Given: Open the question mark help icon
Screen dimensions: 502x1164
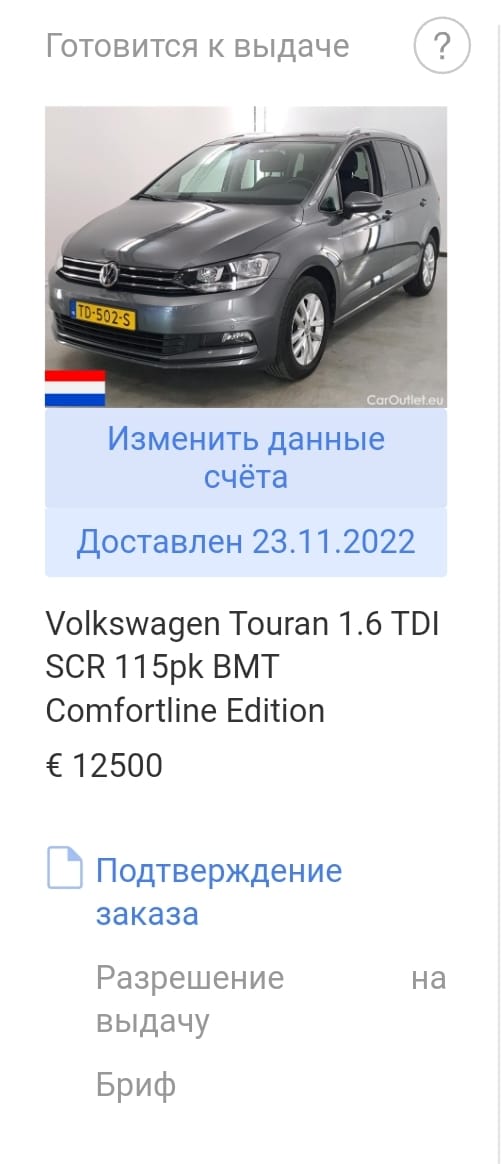Looking at the screenshot, I should (x=442, y=46).
